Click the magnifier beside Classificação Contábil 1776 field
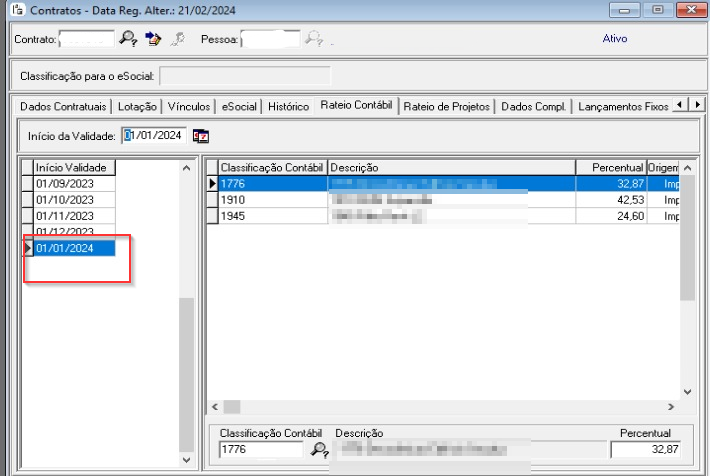 [x=319, y=450]
